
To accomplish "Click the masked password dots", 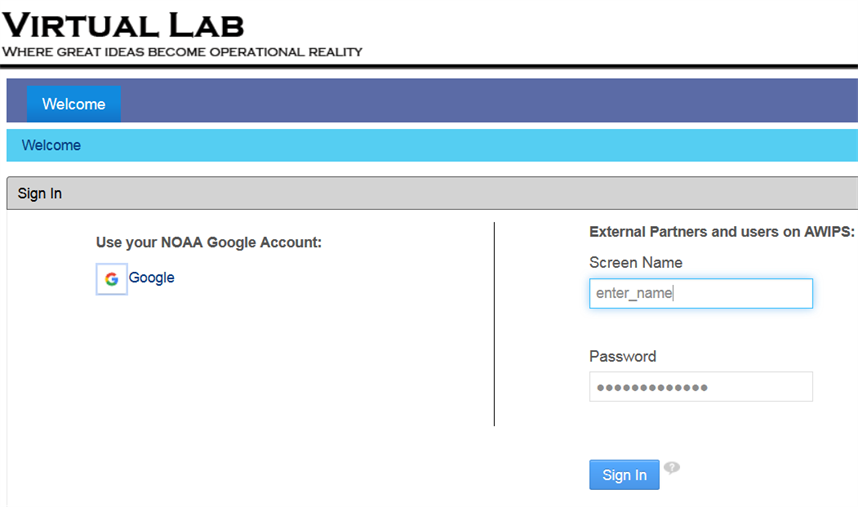I will 652,388.
